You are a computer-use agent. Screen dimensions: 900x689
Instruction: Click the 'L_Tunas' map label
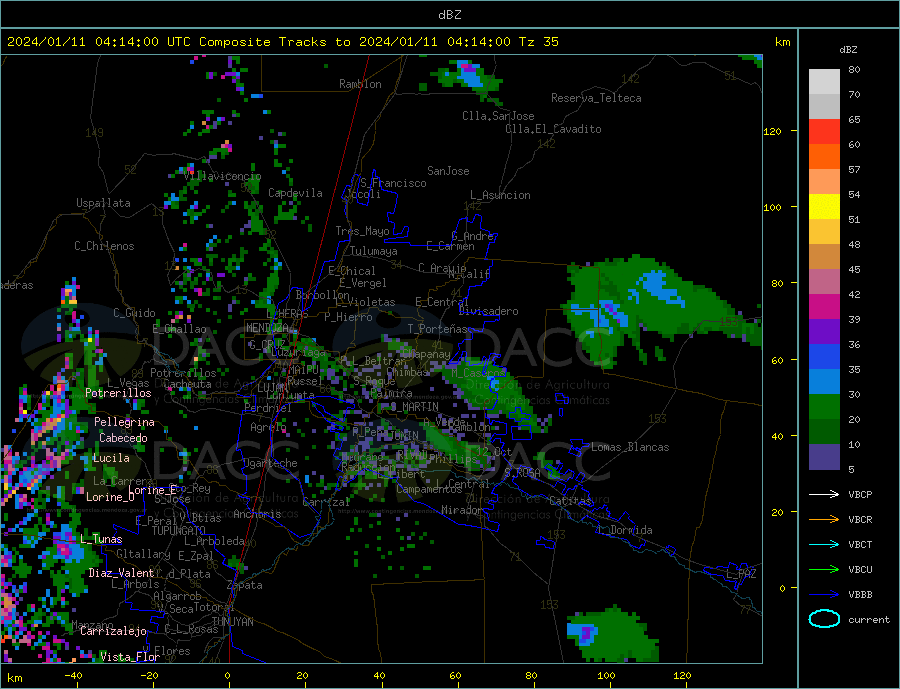(101, 539)
